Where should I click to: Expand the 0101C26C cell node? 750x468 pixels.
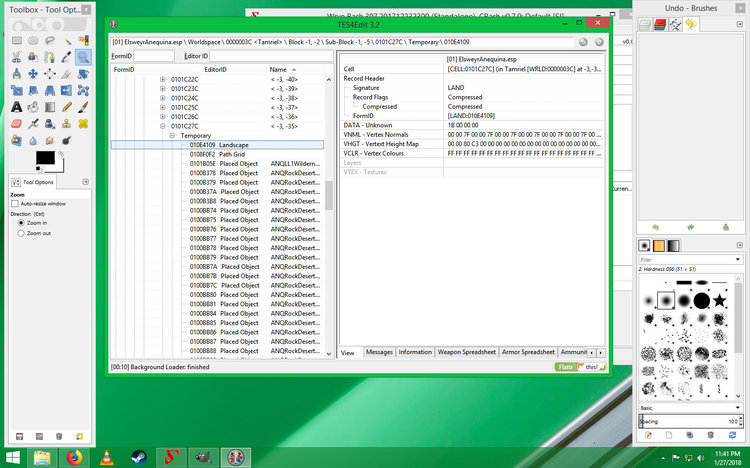pyautogui.click(x=163, y=117)
